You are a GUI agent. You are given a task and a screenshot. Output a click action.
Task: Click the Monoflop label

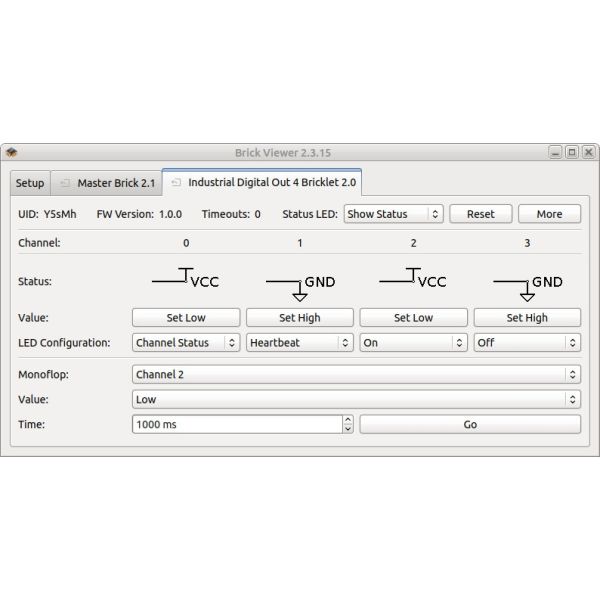[x=43, y=374]
